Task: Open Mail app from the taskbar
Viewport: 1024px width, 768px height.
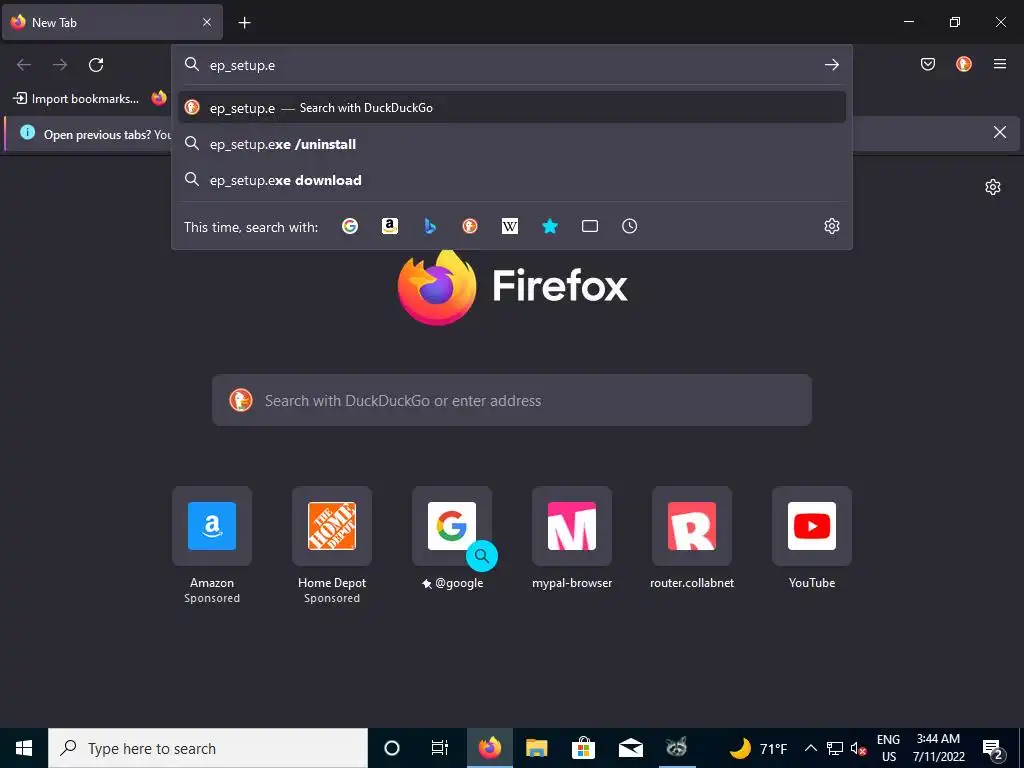Action: point(631,748)
